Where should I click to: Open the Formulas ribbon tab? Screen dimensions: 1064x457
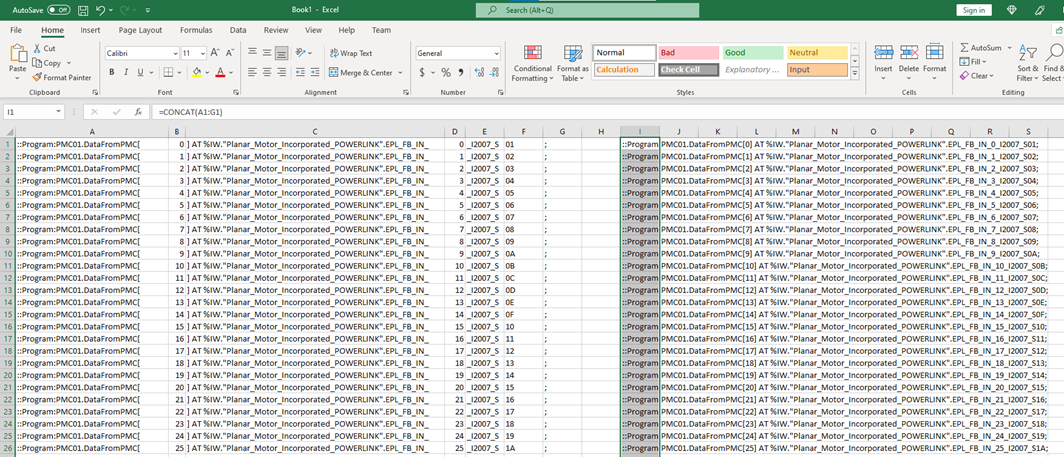[195, 30]
